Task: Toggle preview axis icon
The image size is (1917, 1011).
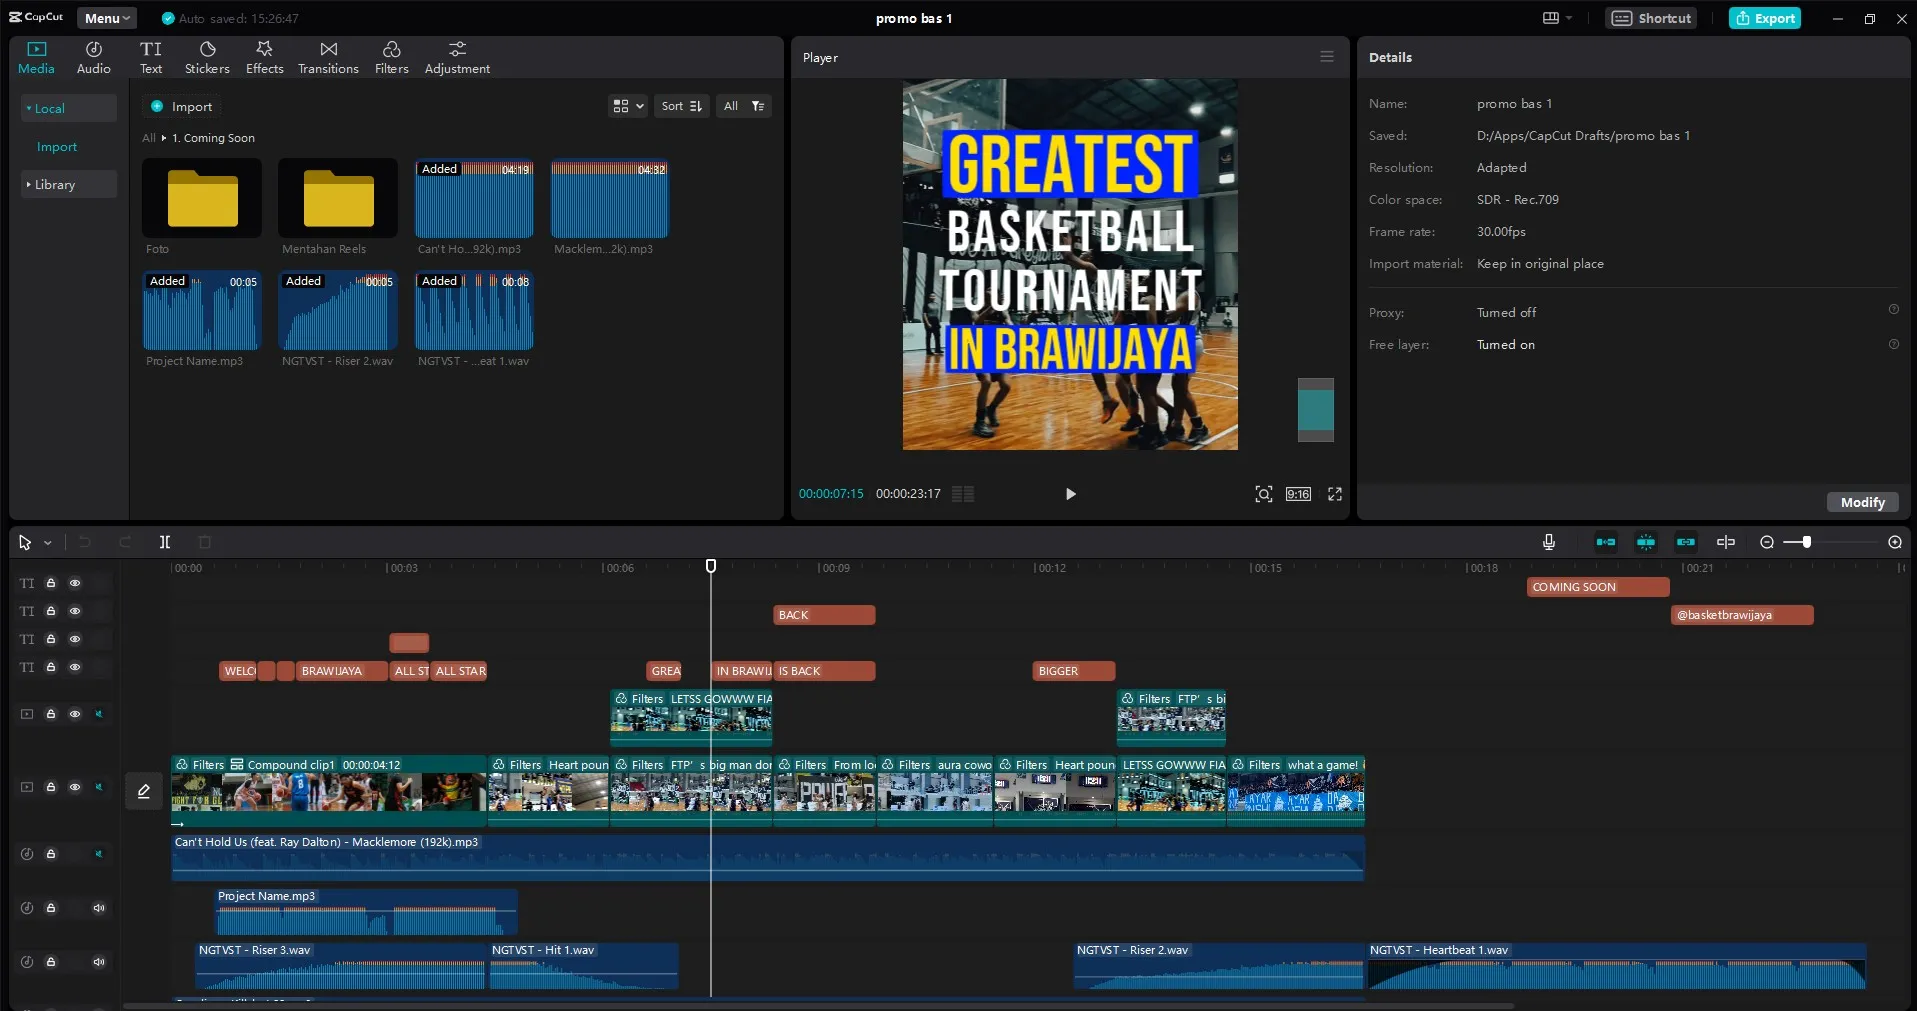Action: point(1726,542)
